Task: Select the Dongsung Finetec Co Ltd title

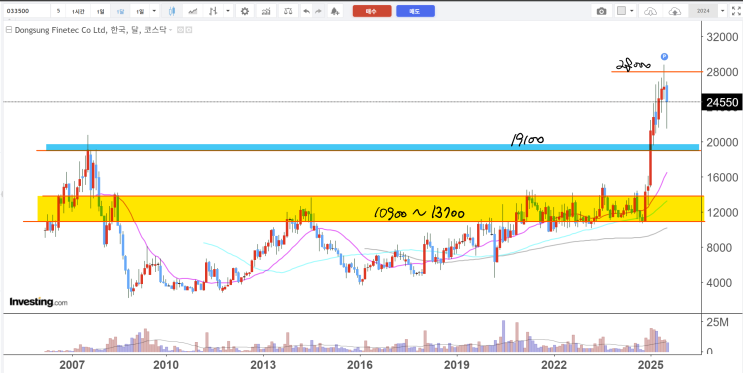Action: pos(62,30)
